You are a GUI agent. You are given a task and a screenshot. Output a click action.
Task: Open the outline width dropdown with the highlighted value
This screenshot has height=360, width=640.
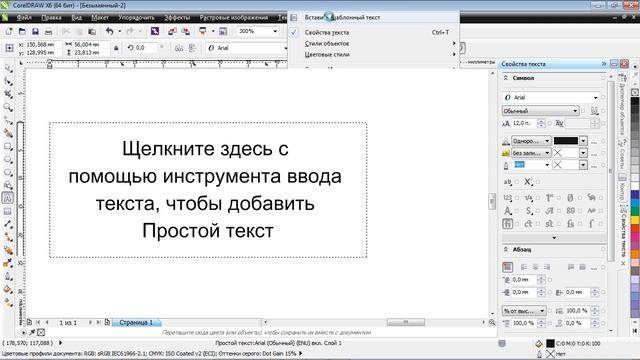(x=547, y=165)
